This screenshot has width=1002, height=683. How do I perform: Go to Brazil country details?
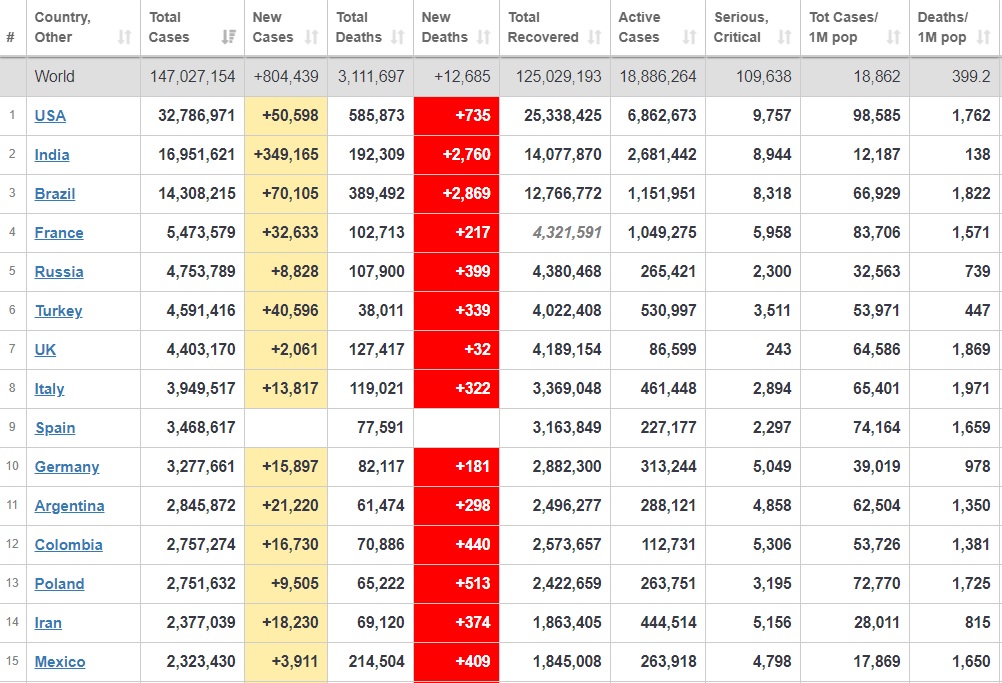55,194
